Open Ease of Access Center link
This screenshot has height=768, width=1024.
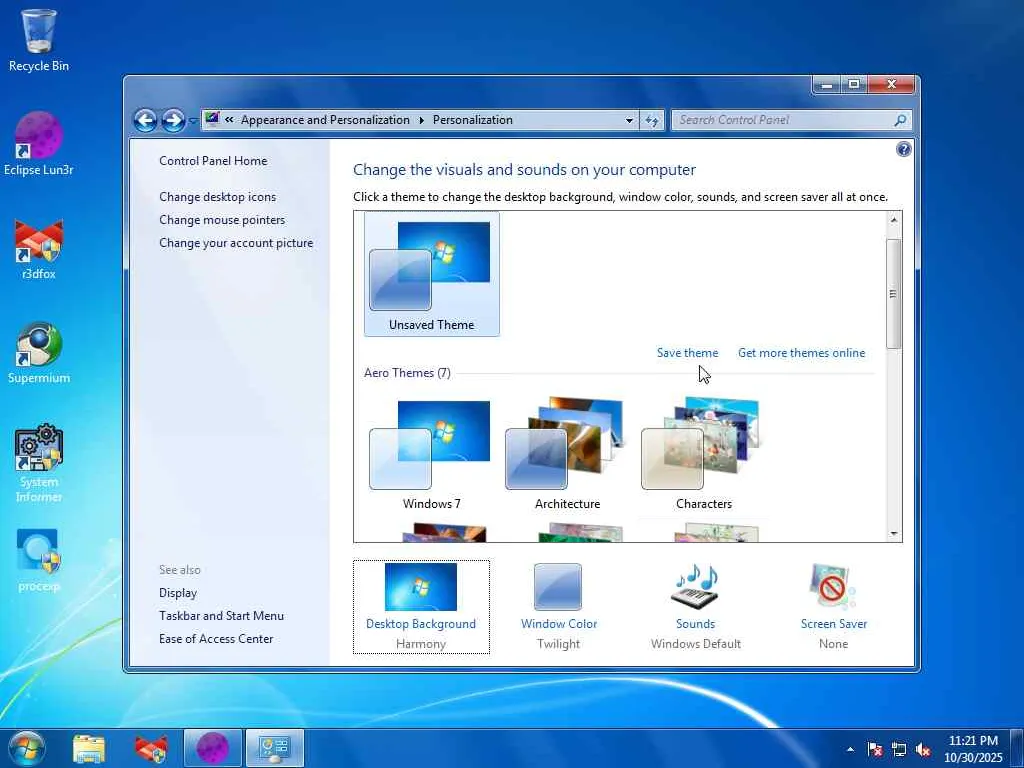216,639
